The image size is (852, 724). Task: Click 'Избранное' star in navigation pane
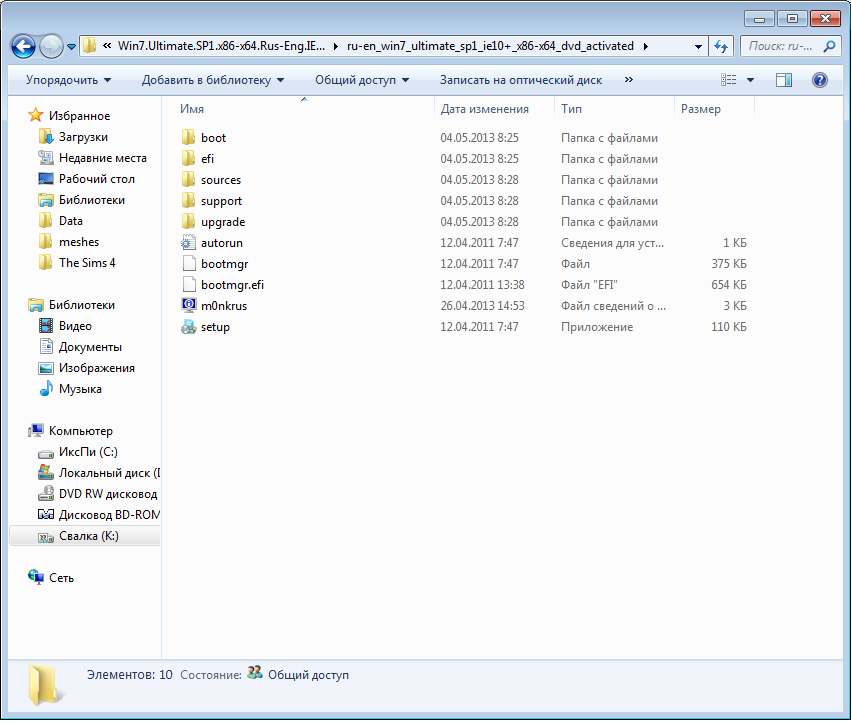[x=36, y=115]
